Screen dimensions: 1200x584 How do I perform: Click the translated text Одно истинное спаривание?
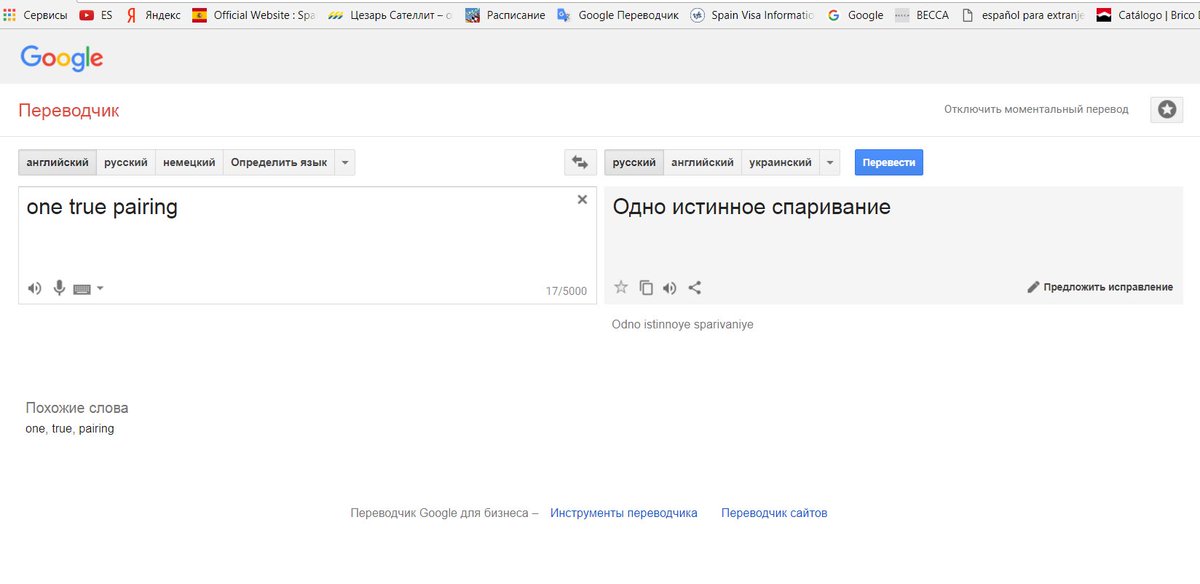tap(751, 207)
